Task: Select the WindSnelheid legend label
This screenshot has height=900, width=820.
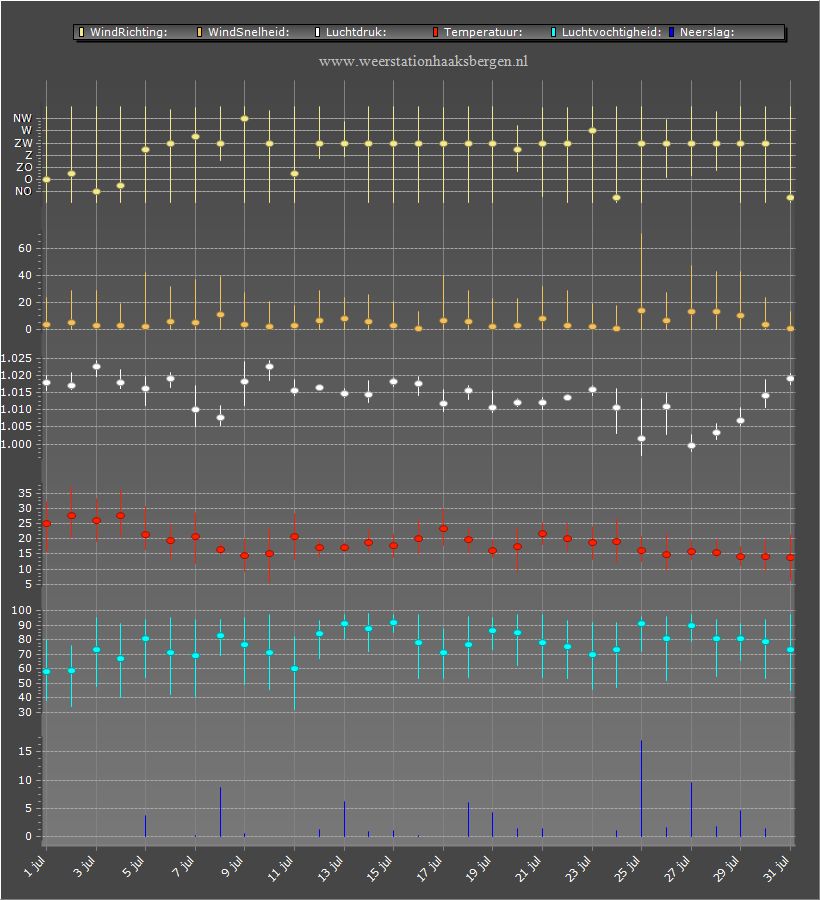Action: click(248, 32)
